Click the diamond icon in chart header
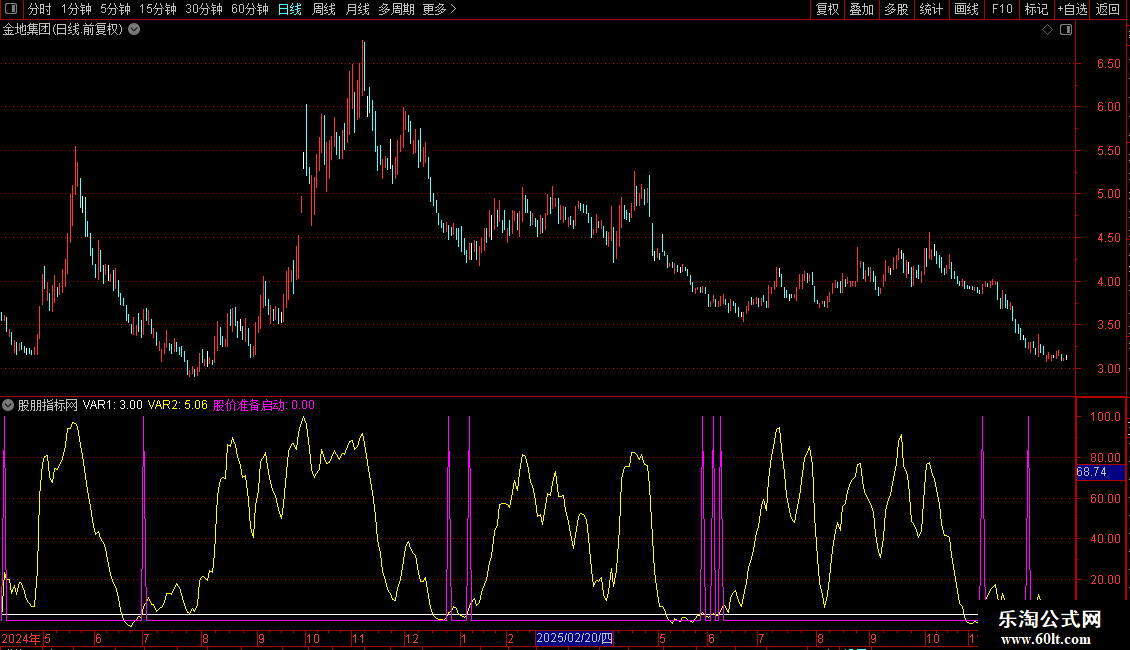 [1048, 29]
